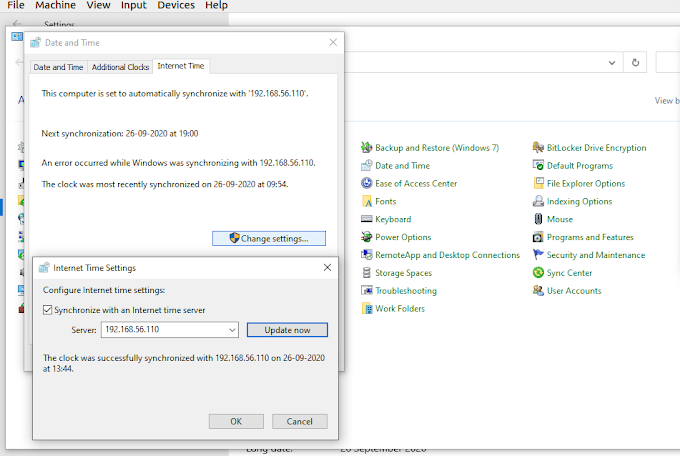Click the BitLocker Drive Encryption icon
The image size is (680, 456).
[x=538, y=148]
